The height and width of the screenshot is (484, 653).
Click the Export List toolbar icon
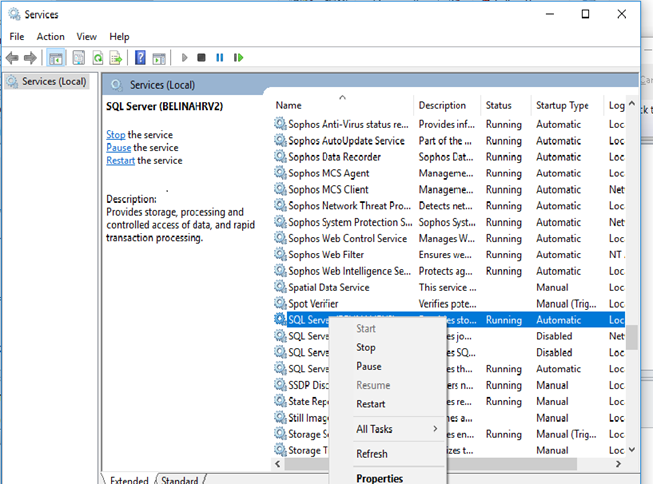[x=116, y=57]
